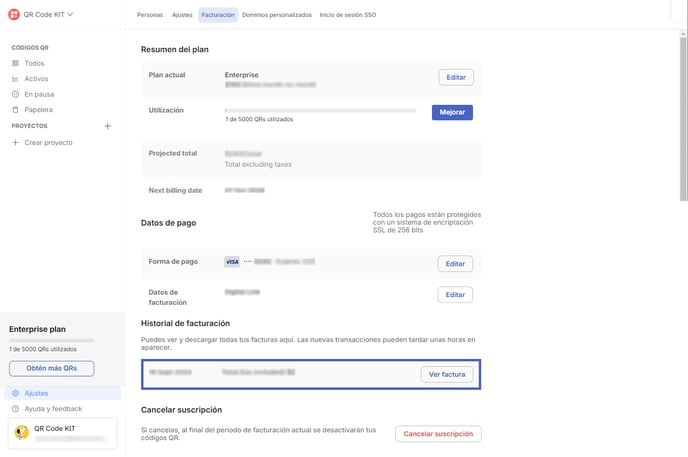Select Todos in QR codes sidebar
Image resolution: width=688 pixels, height=457 pixels.
(x=34, y=63)
